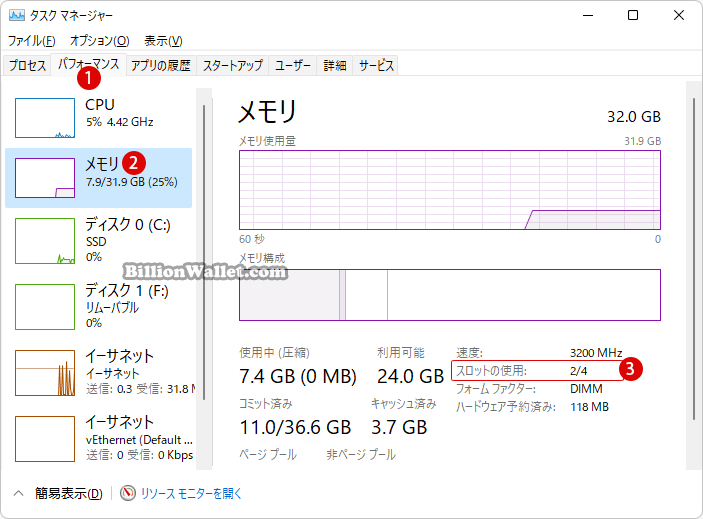Click the 2/4 slots used value

coord(578,371)
